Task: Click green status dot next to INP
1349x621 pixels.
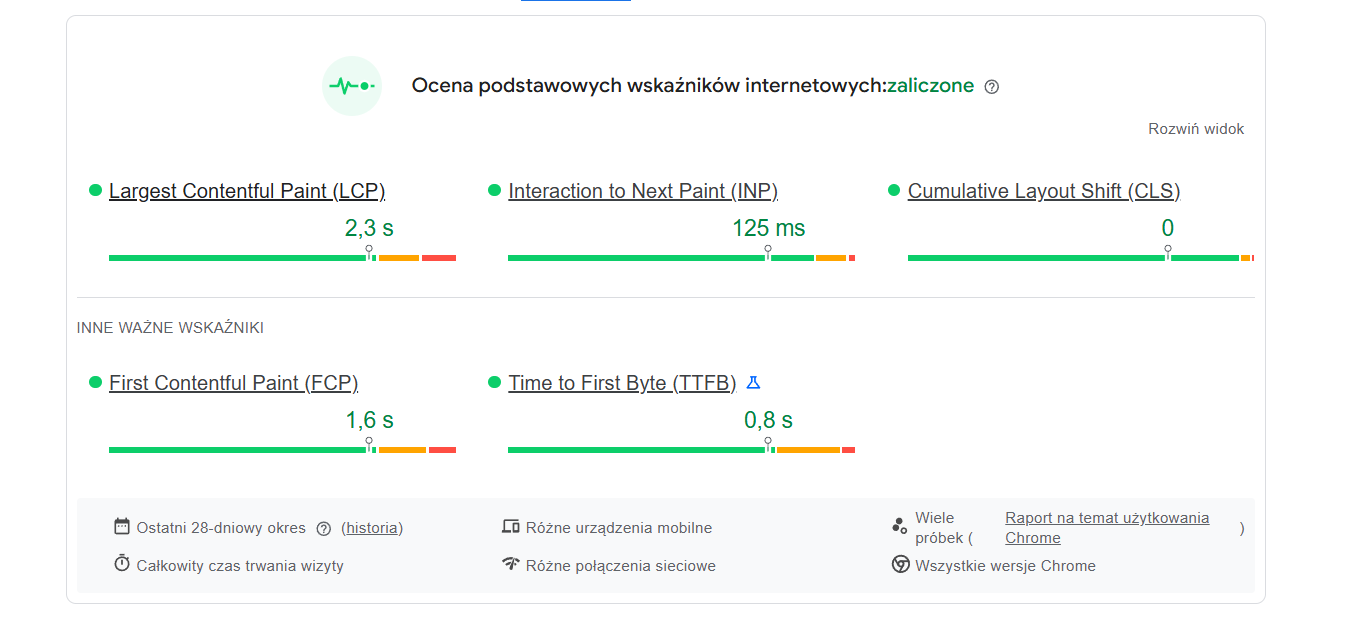Action: click(x=494, y=190)
